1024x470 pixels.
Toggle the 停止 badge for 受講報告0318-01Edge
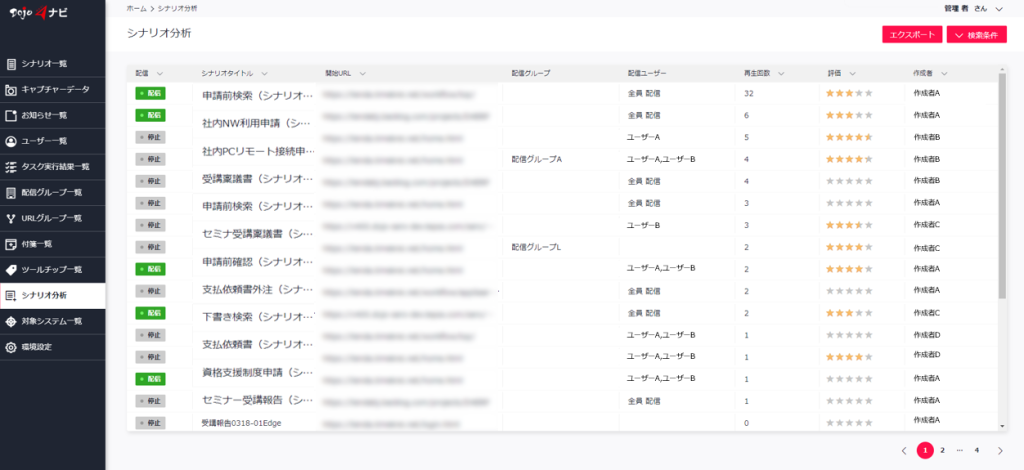150,423
